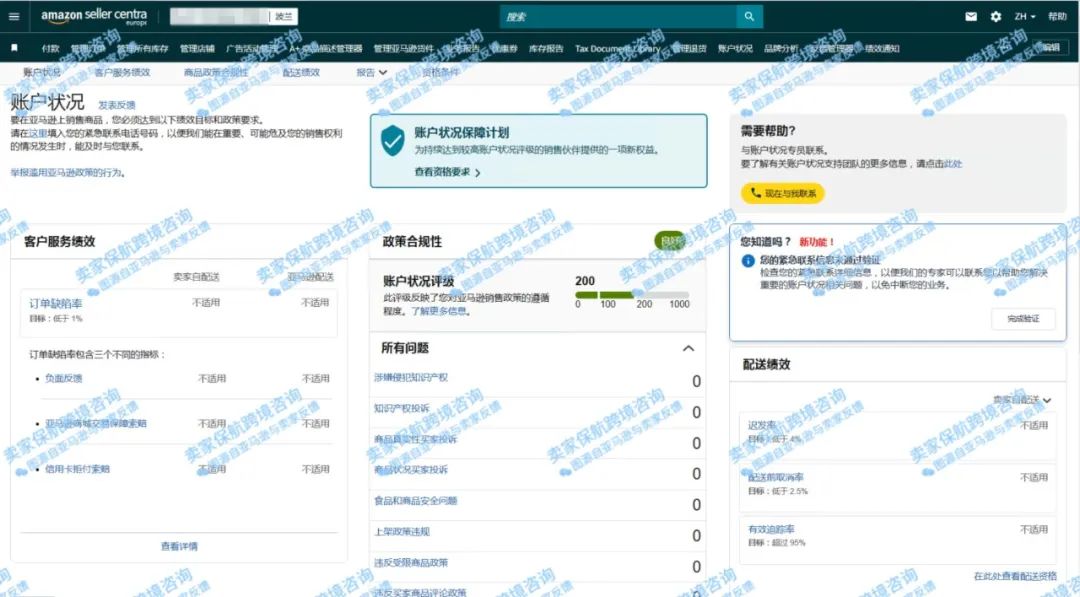The width and height of the screenshot is (1080, 597).
Task: Open the ZH language dropdown
Action: pos(1024,17)
